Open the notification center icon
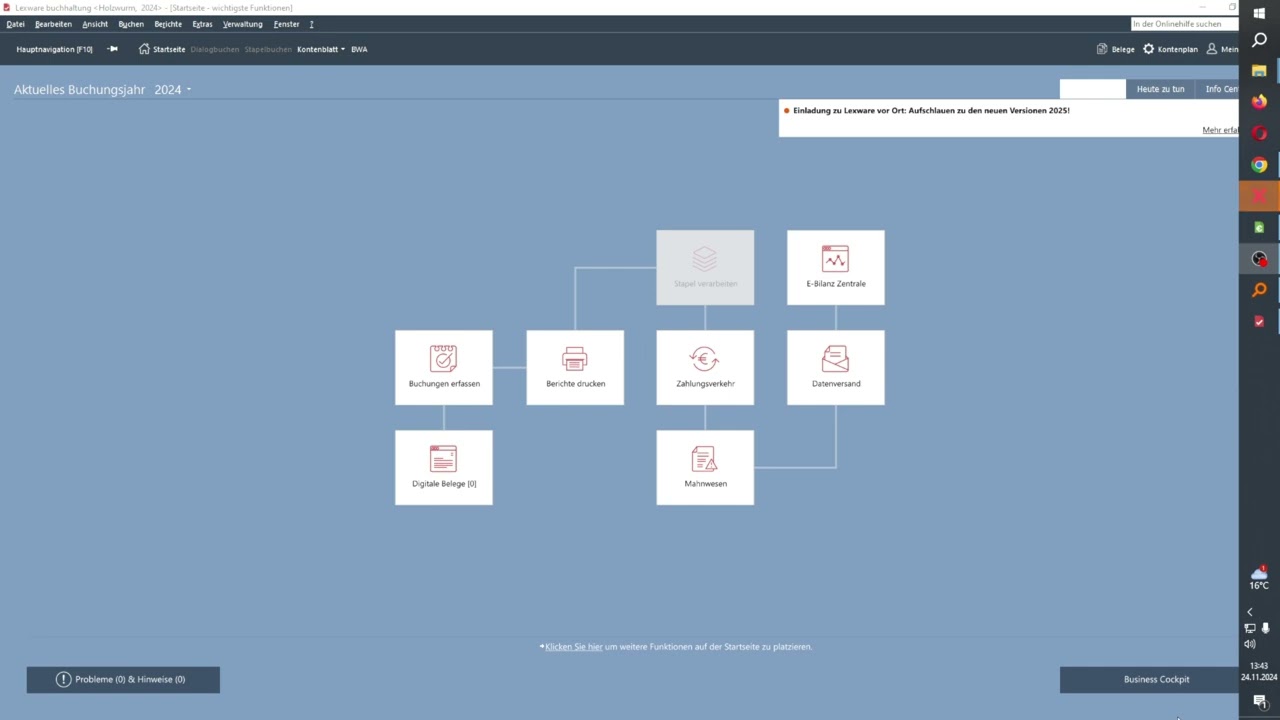The height and width of the screenshot is (720, 1280). coord(1259,702)
